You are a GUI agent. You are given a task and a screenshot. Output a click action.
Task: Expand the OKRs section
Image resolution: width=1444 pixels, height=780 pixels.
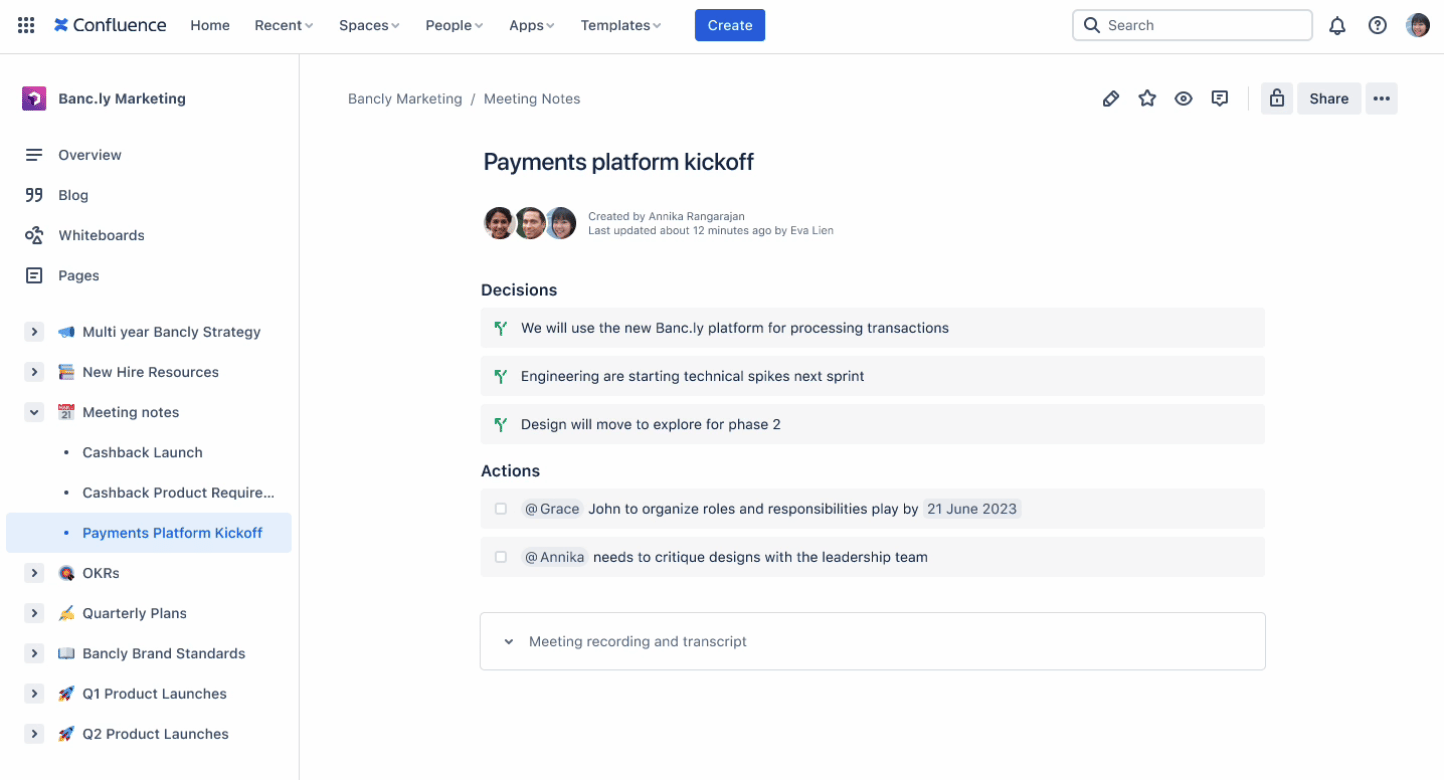pos(33,572)
